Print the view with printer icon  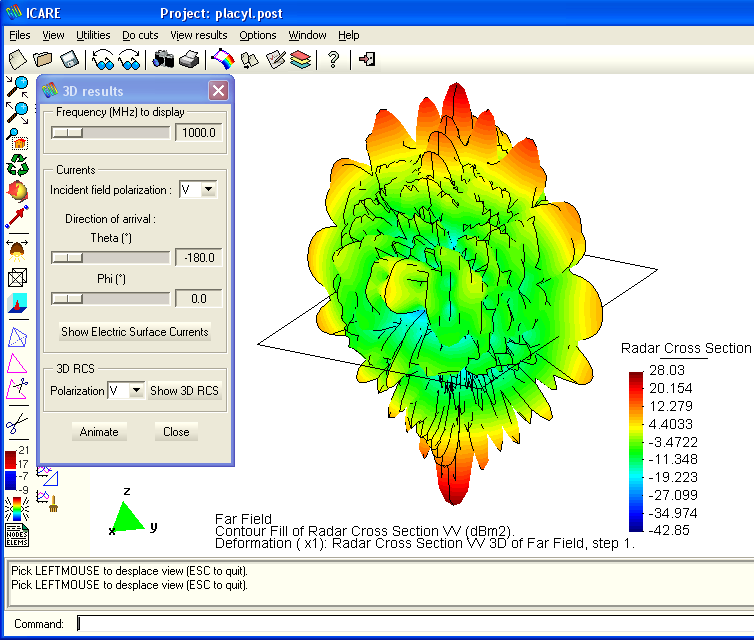189,60
